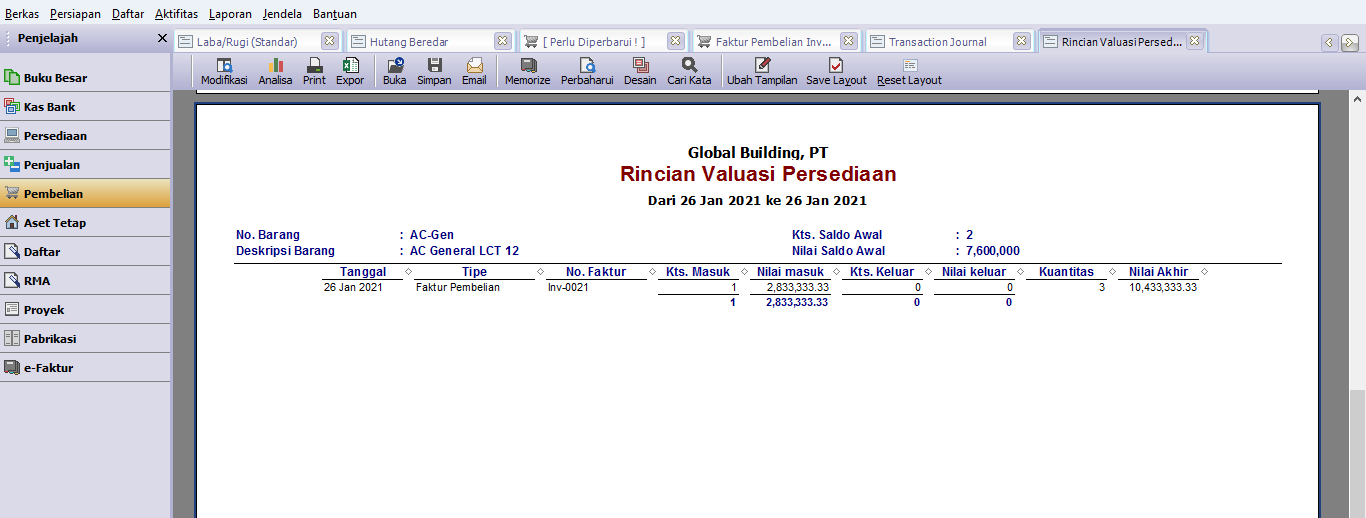Open the Modifikasi report tool
Image resolution: width=1366 pixels, height=518 pixels.
point(224,71)
